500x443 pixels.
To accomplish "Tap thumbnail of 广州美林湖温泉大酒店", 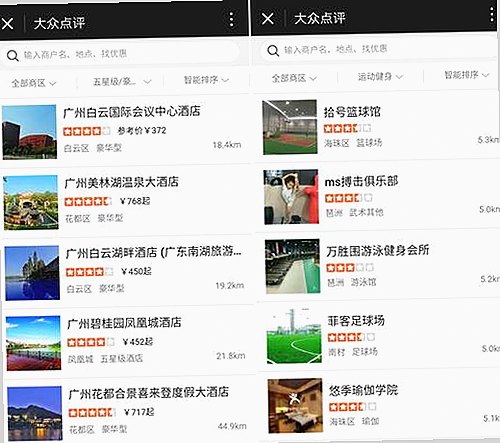I will [x=31, y=202].
